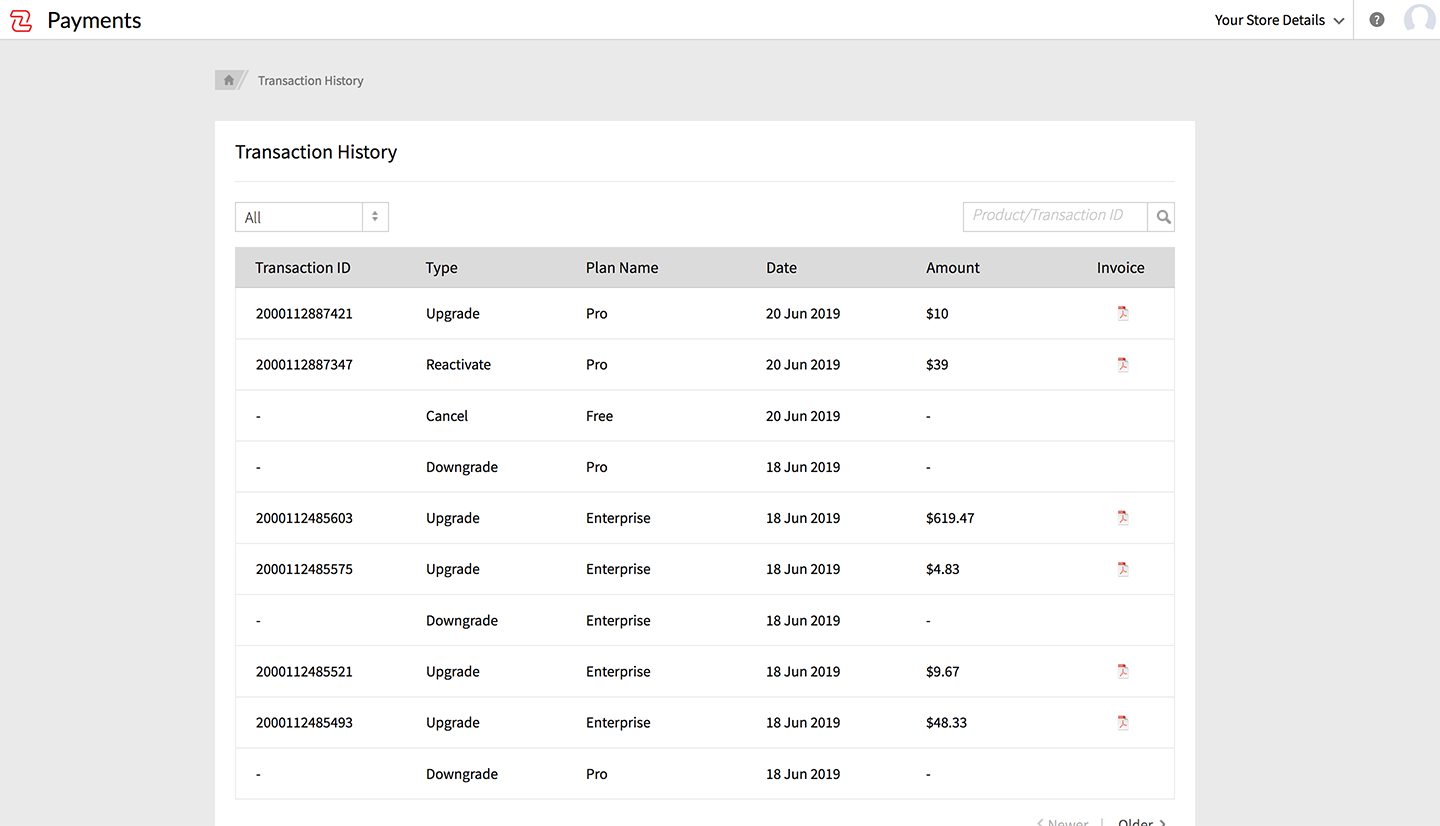
Task: Click the home breadcrumb icon
Action: pos(229,81)
